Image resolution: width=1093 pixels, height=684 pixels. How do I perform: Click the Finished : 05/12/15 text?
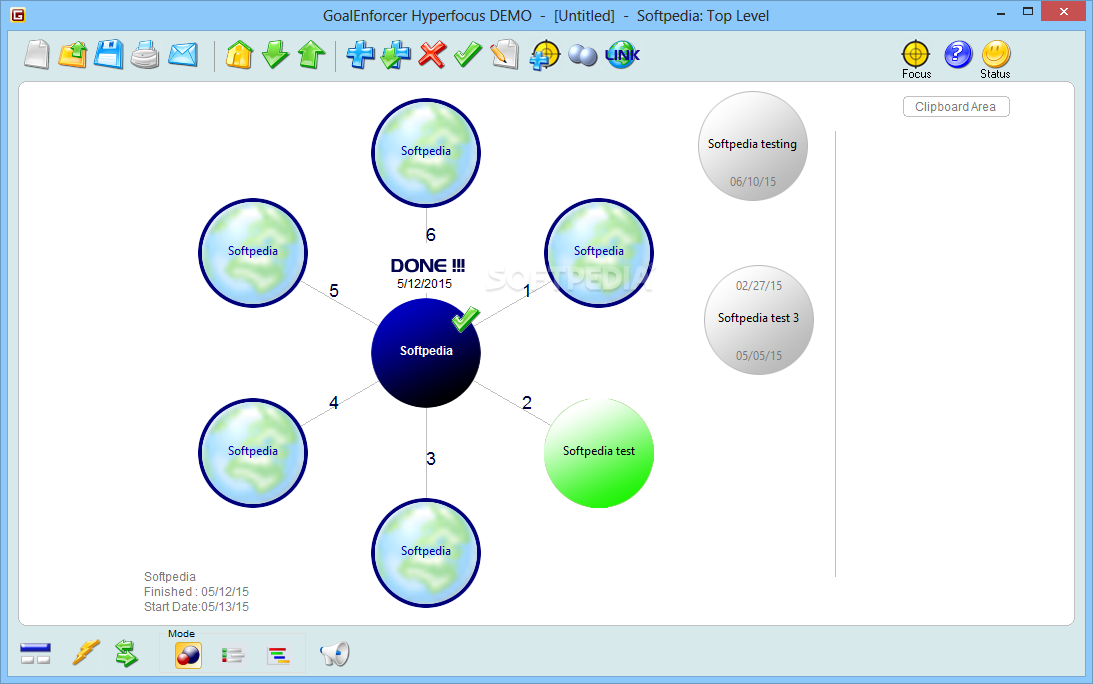197,591
